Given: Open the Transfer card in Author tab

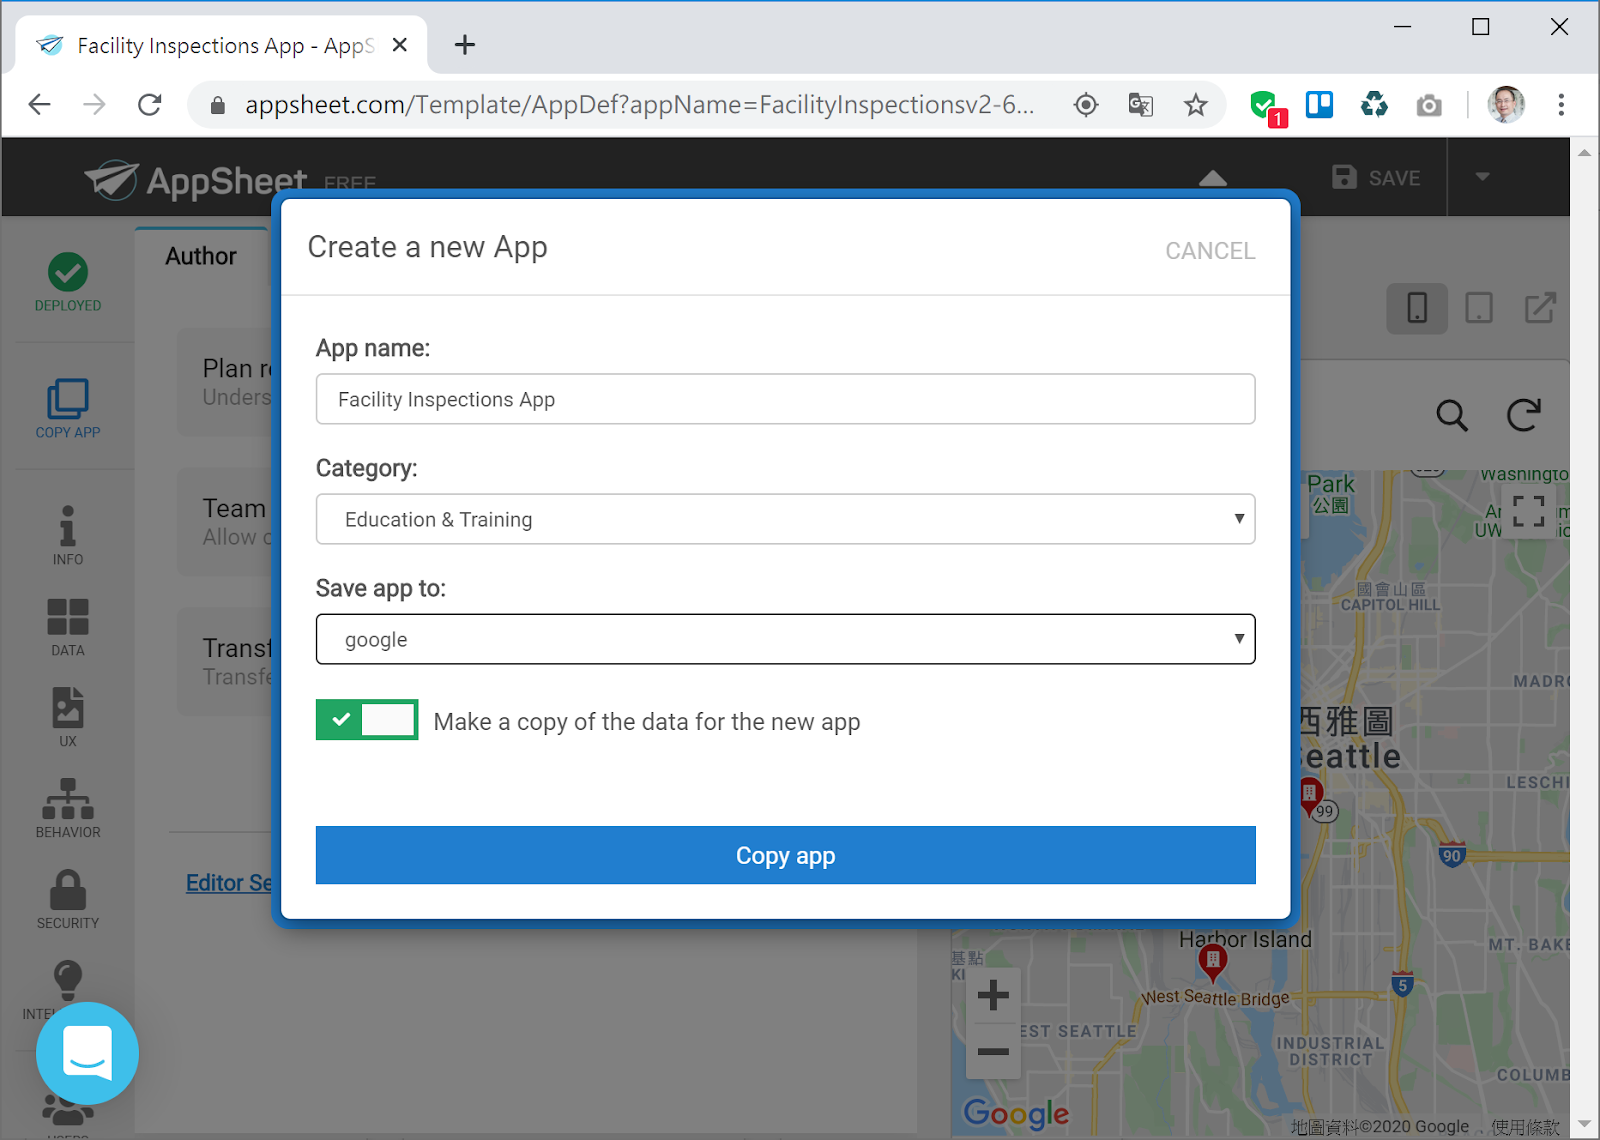Looking at the screenshot, I should pyautogui.click(x=226, y=662).
